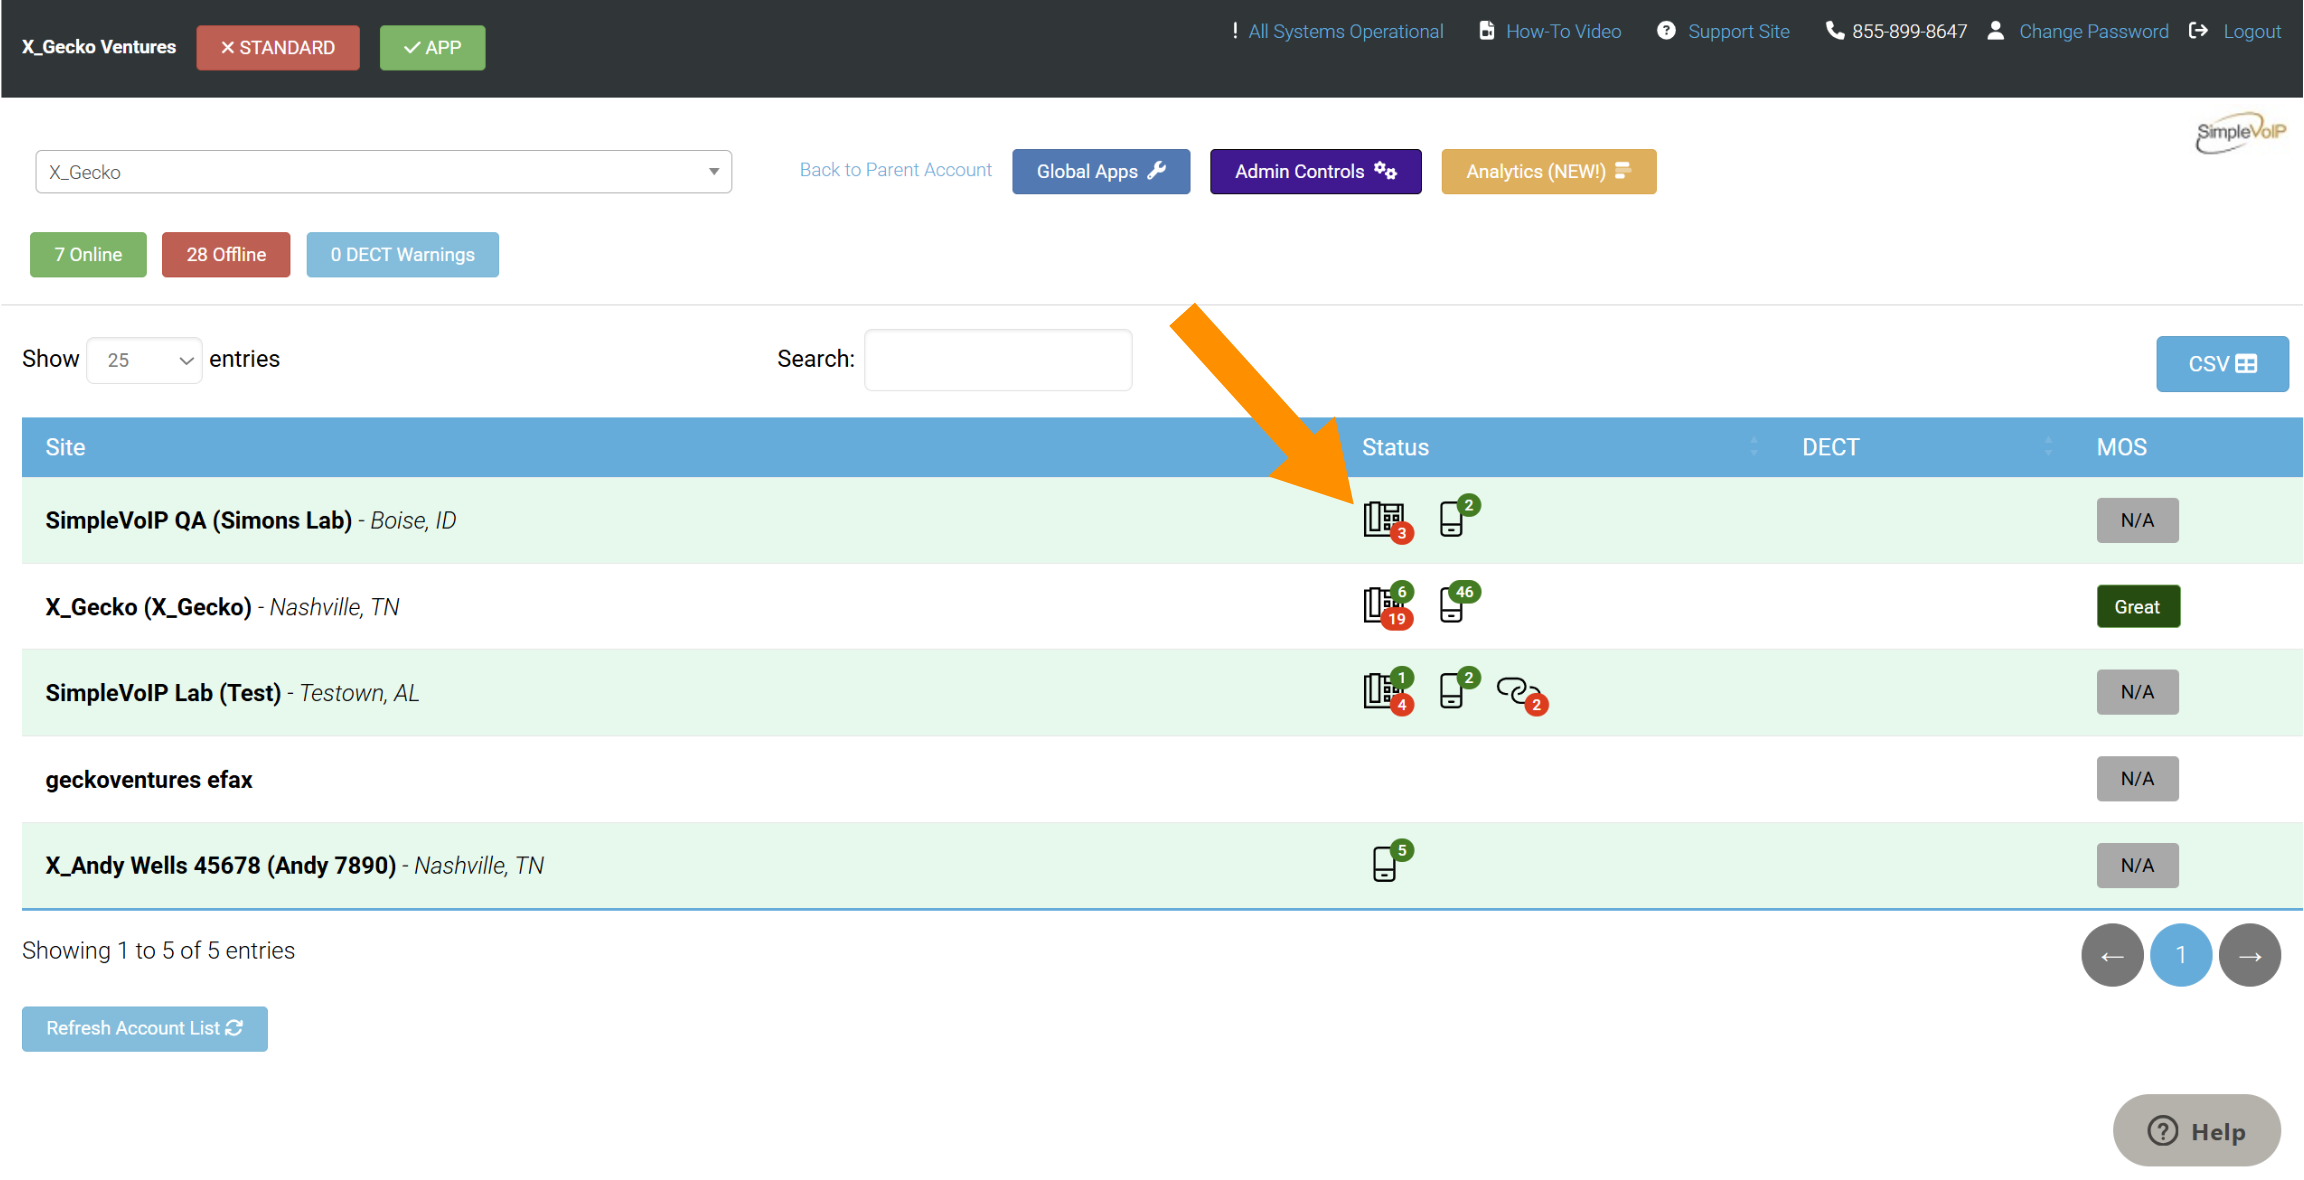Click the SimpleVoIP logo
This screenshot has width=2304, height=1180.
coord(2240,133)
